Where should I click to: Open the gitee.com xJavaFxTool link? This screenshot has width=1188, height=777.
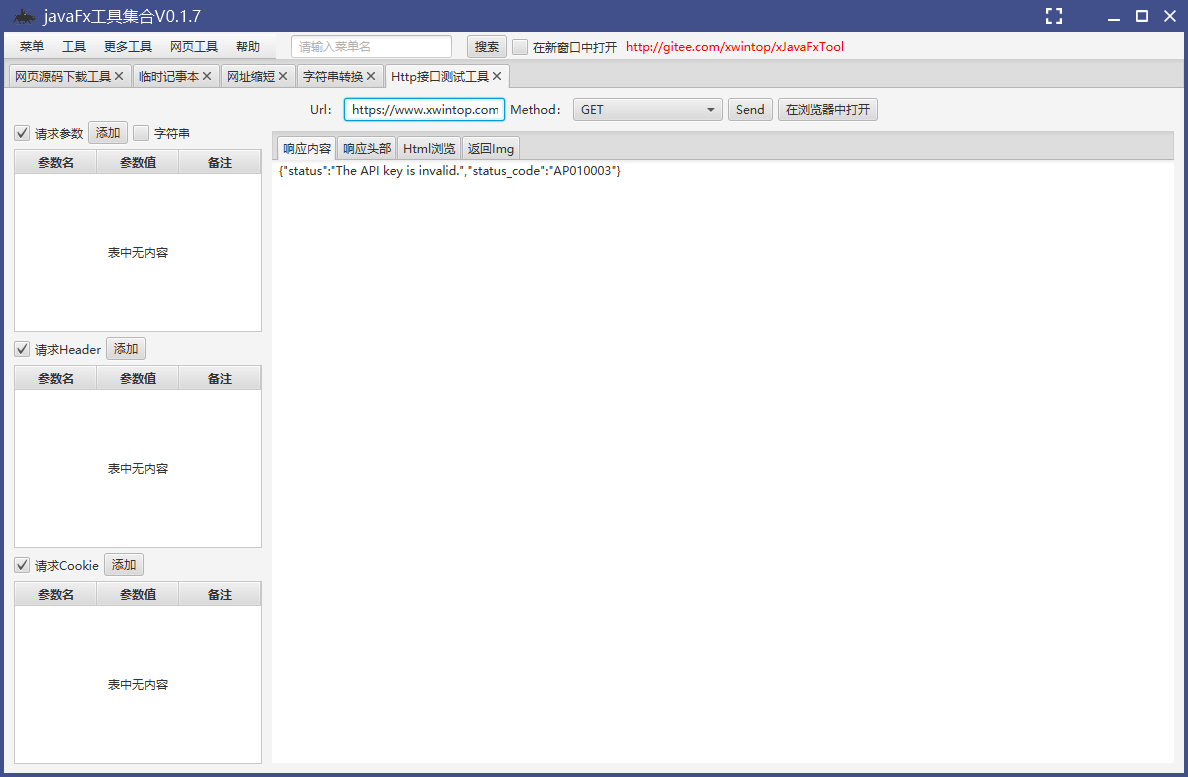735,47
